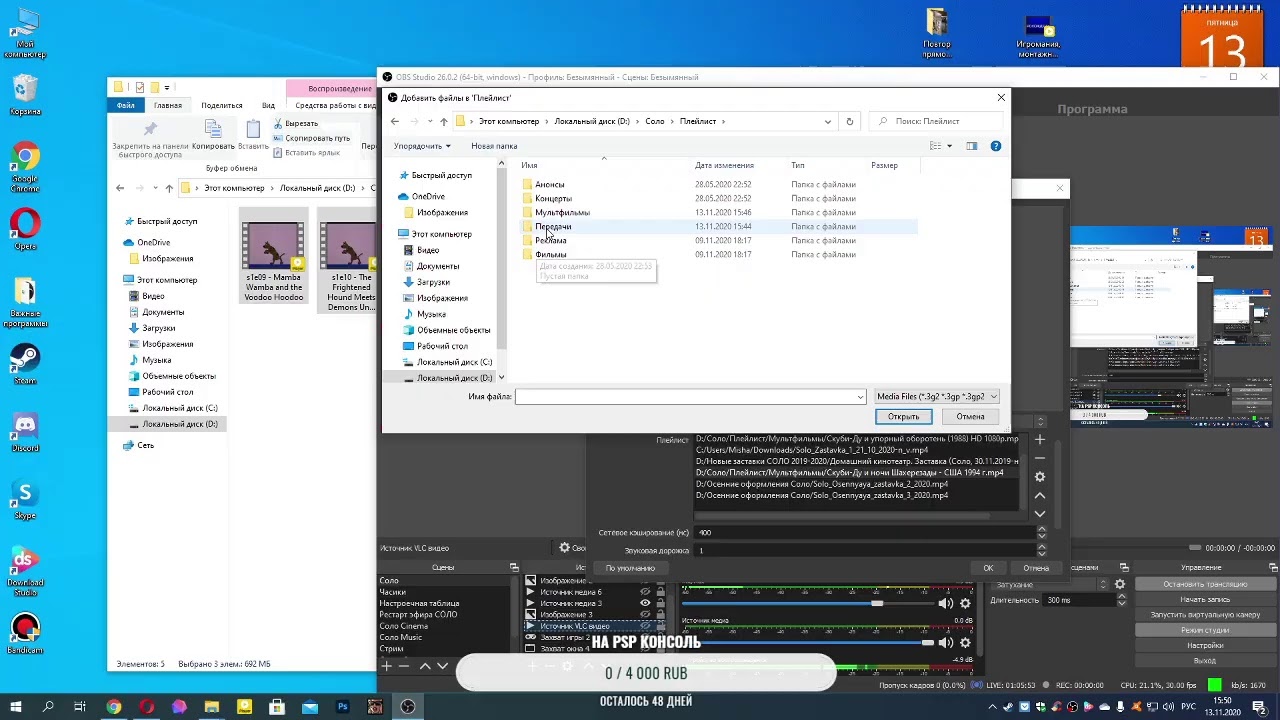The width and height of the screenshot is (1280, 720).
Task: Open file dialog help icon
Action: pos(996,146)
